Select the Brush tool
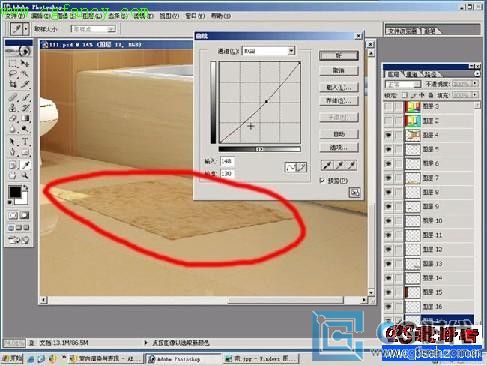487x366 pixels. (25, 98)
